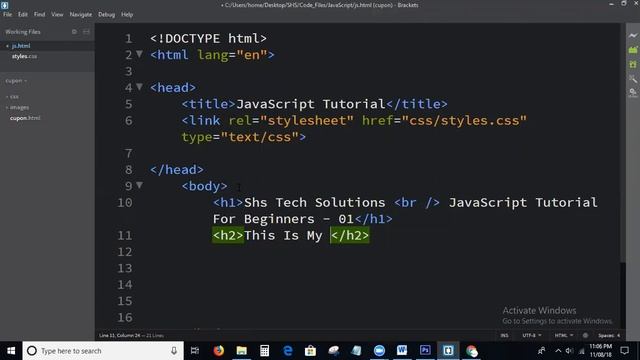
Task: Expand the css folder in the project tree
Action: (x=13, y=97)
